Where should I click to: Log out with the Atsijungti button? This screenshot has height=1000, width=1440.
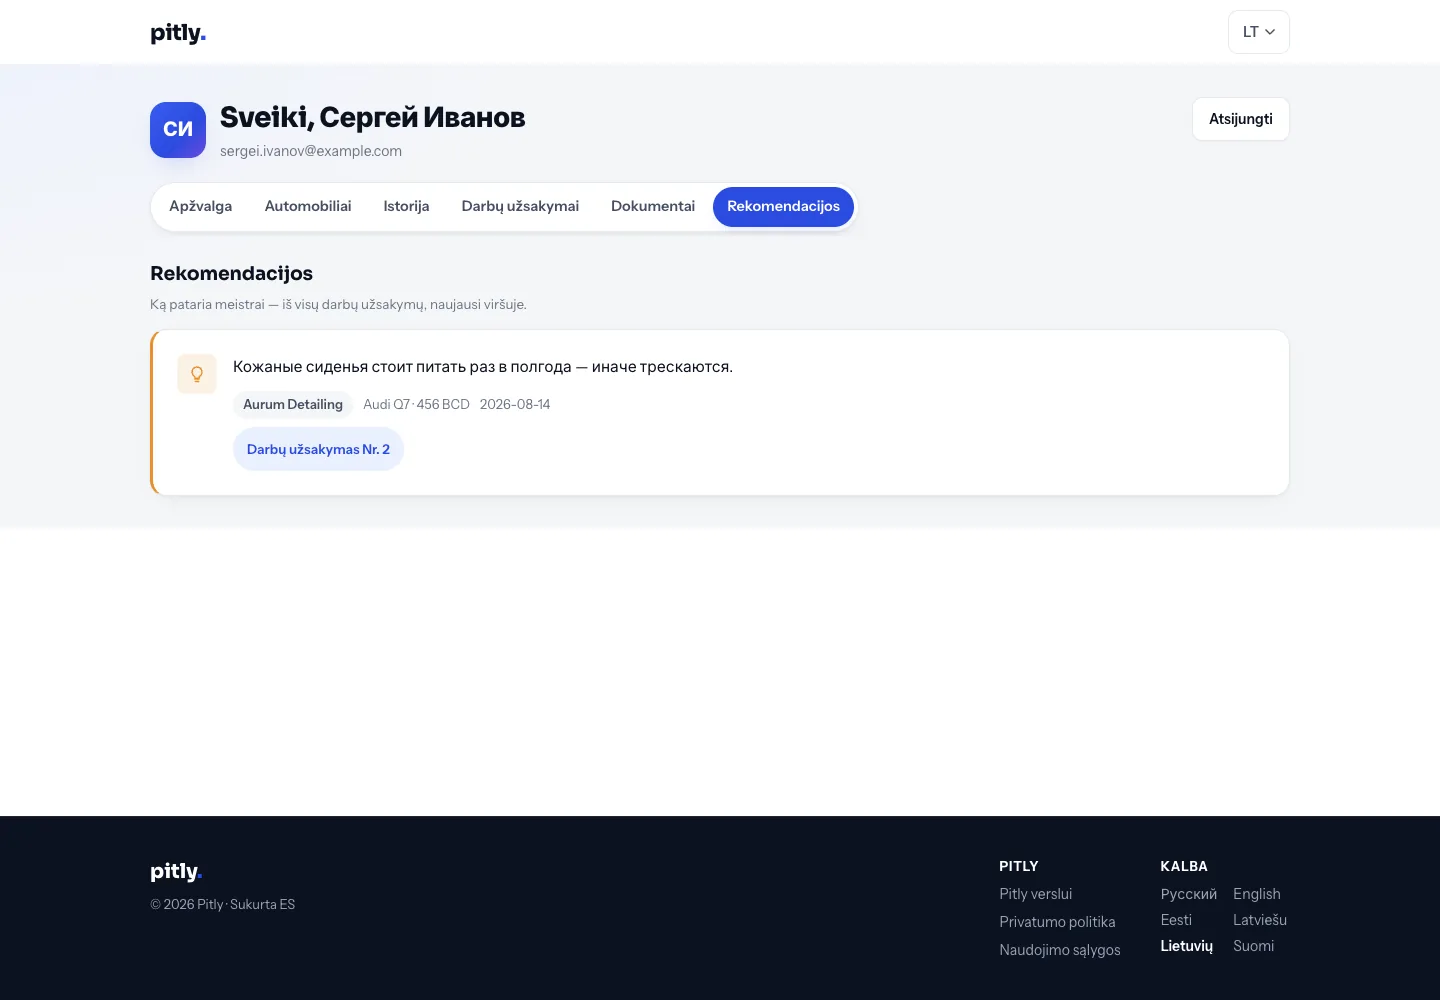coord(1241,119)
